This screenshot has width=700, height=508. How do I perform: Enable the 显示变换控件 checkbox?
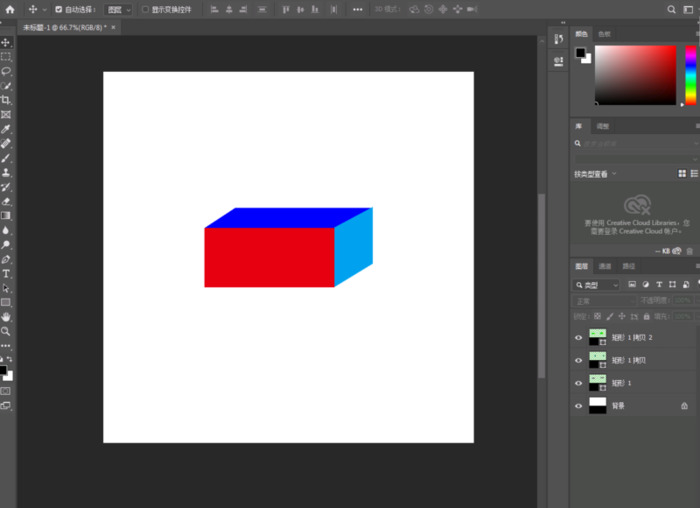pos(144,9)
